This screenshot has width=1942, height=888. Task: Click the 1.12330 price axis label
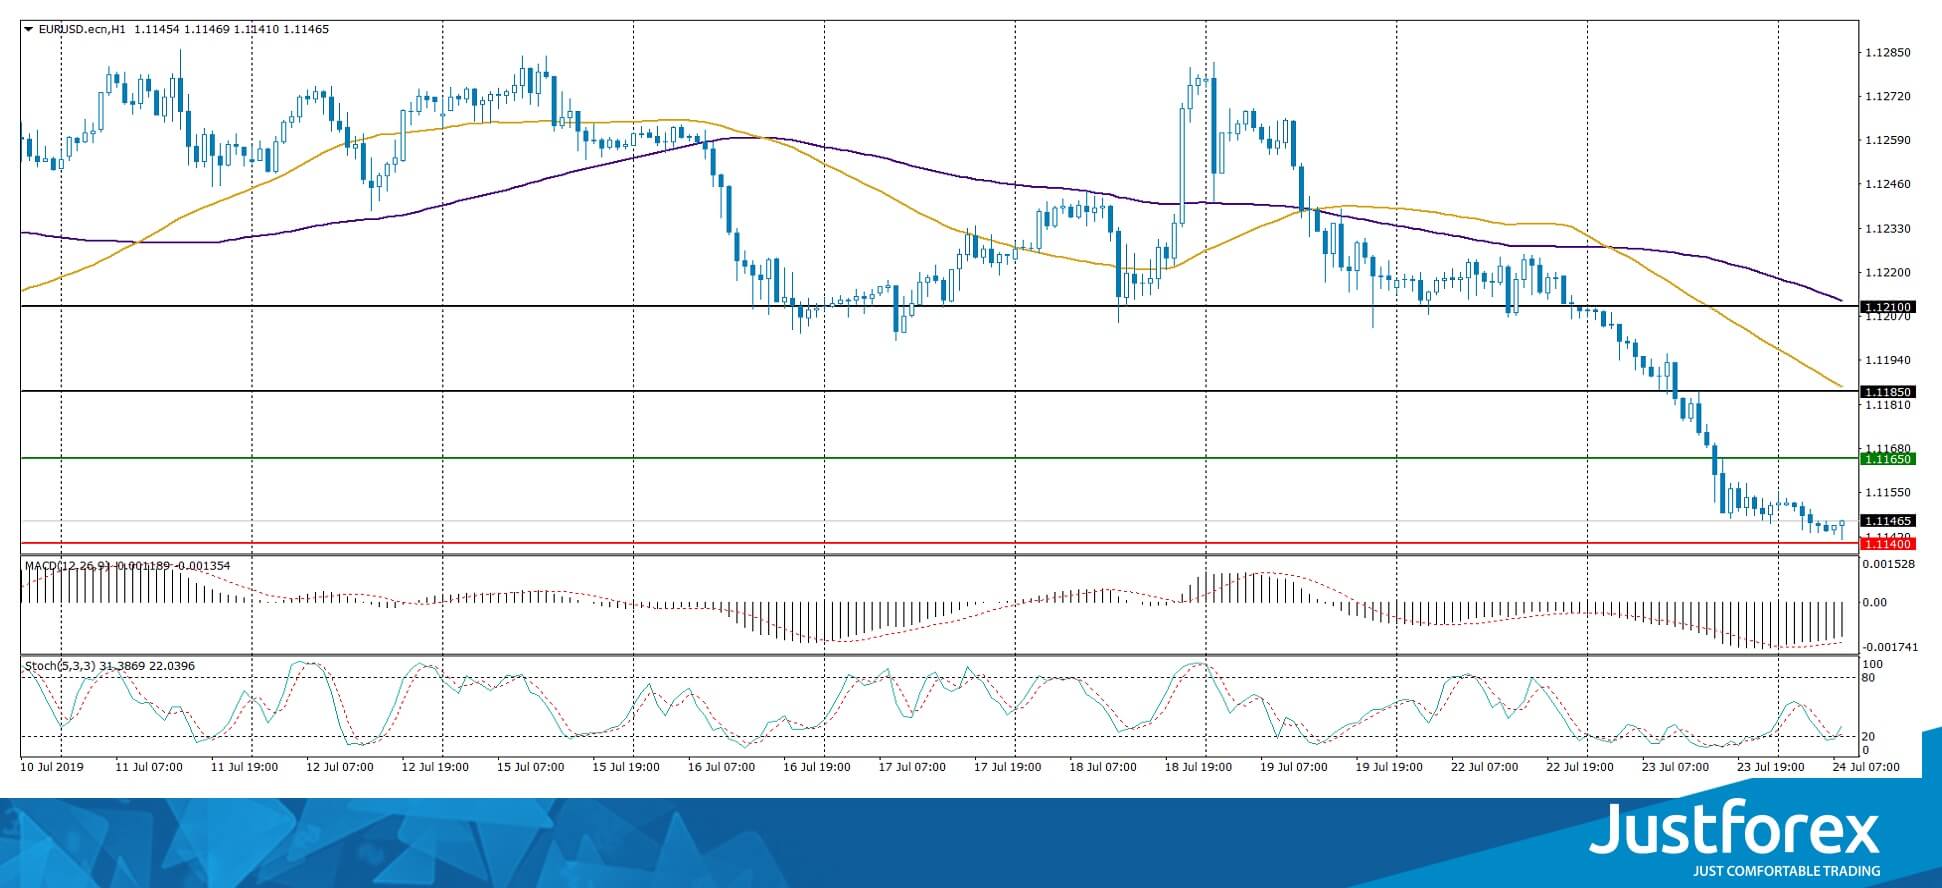[1888, 229]
